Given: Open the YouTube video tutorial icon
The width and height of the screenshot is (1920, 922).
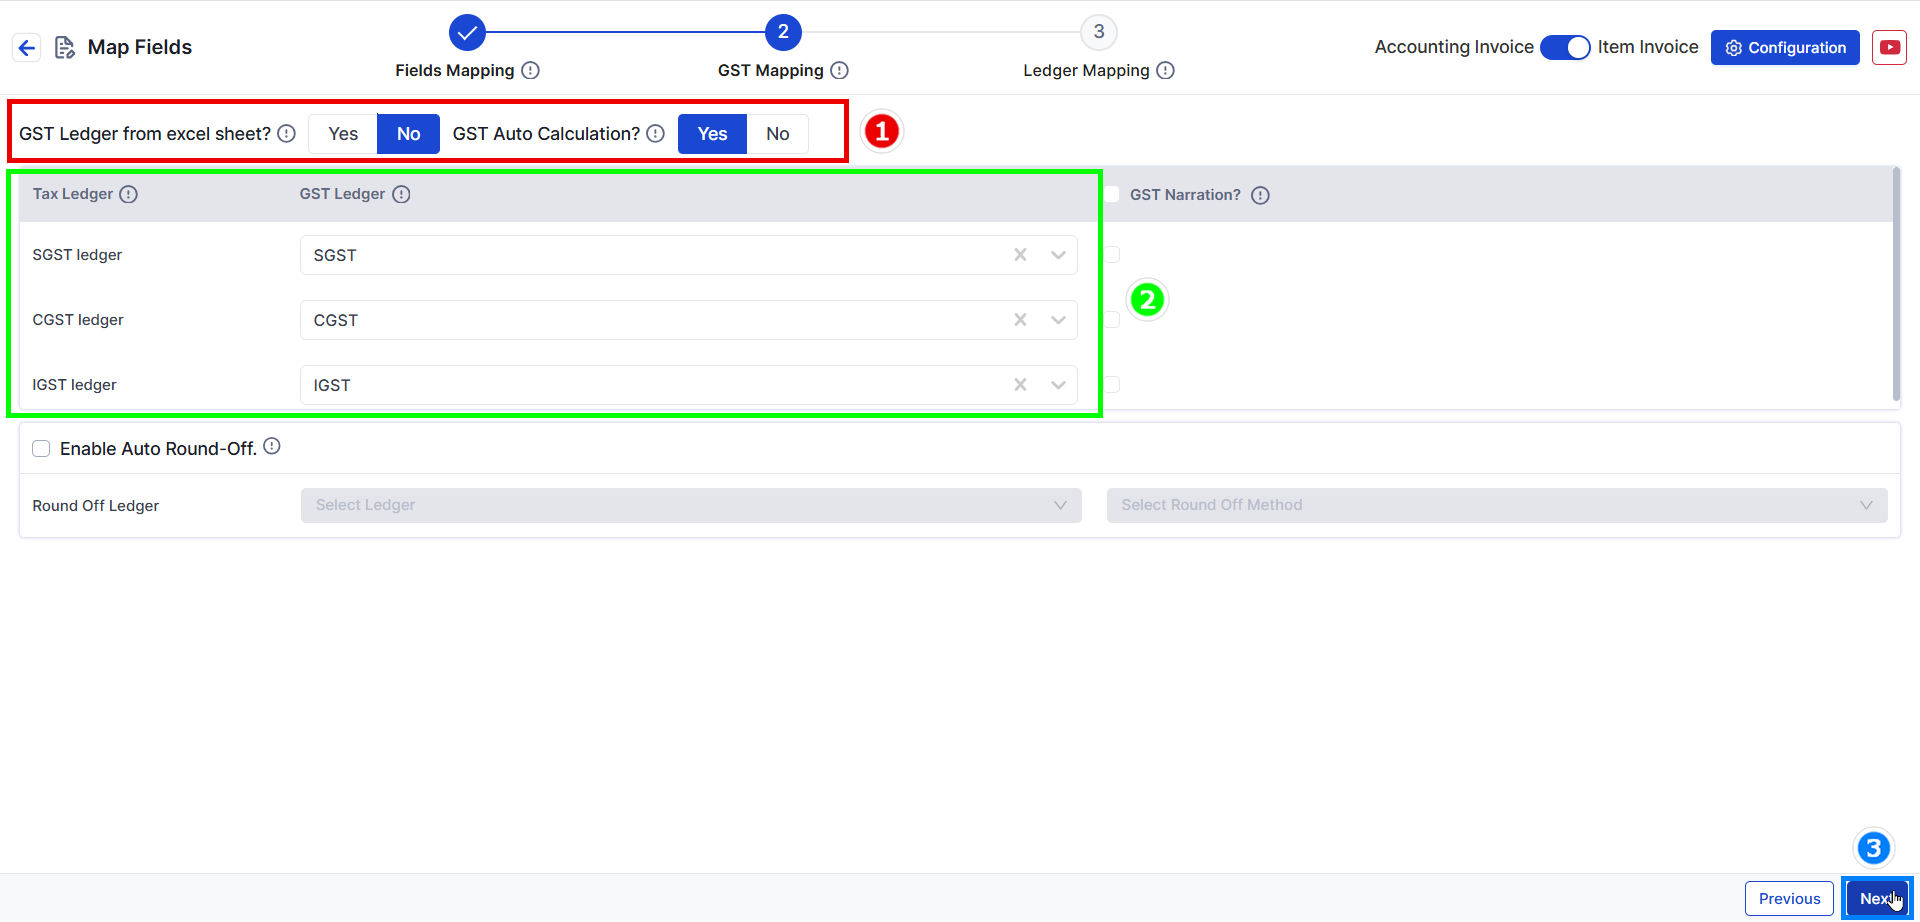Looking at the screenshot, I should tap(1889, 47).
